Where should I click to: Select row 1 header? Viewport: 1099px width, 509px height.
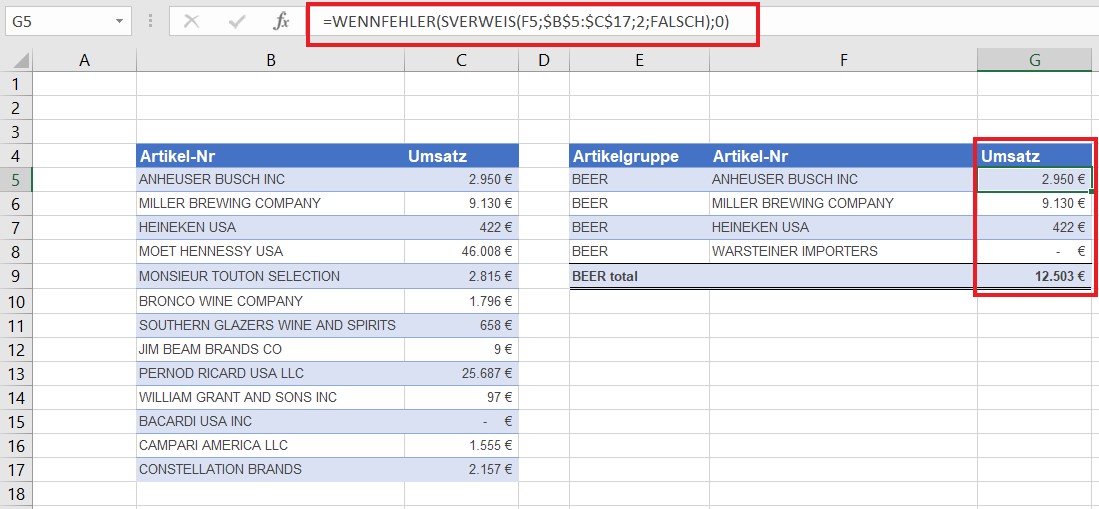pos(17,84)
